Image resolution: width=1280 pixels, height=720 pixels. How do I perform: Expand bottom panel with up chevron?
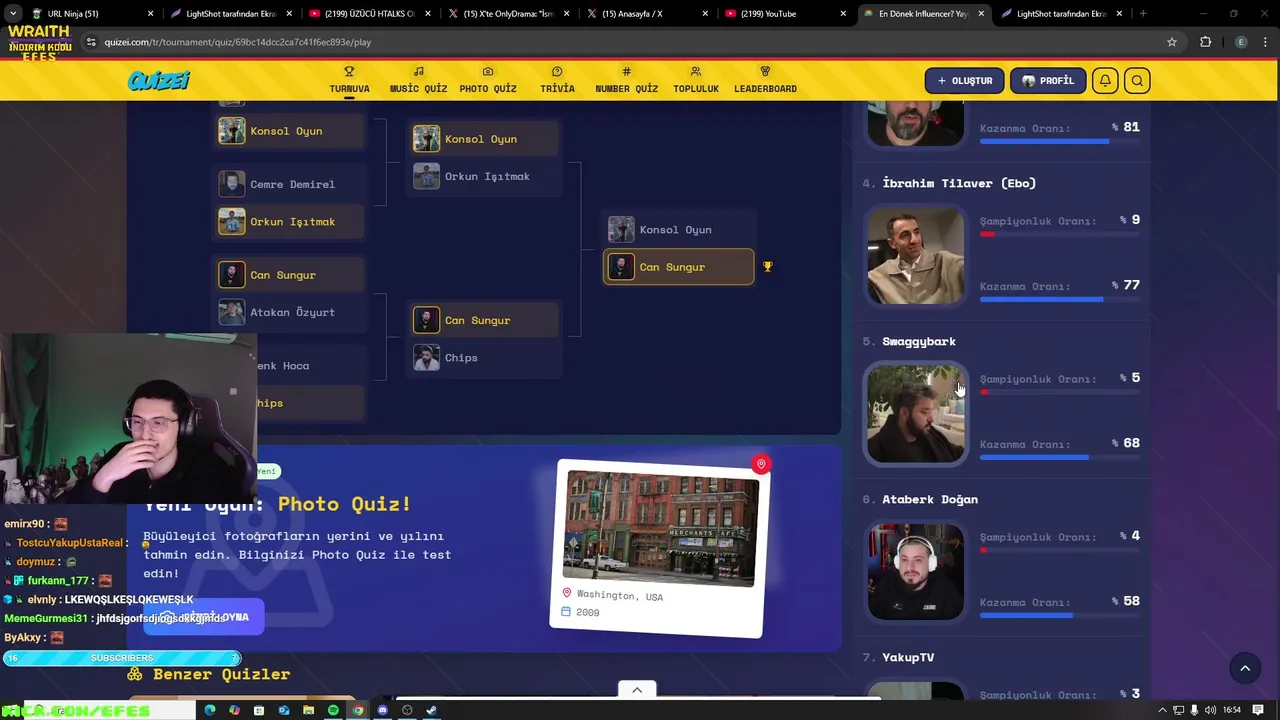click(x=637, y=689)
